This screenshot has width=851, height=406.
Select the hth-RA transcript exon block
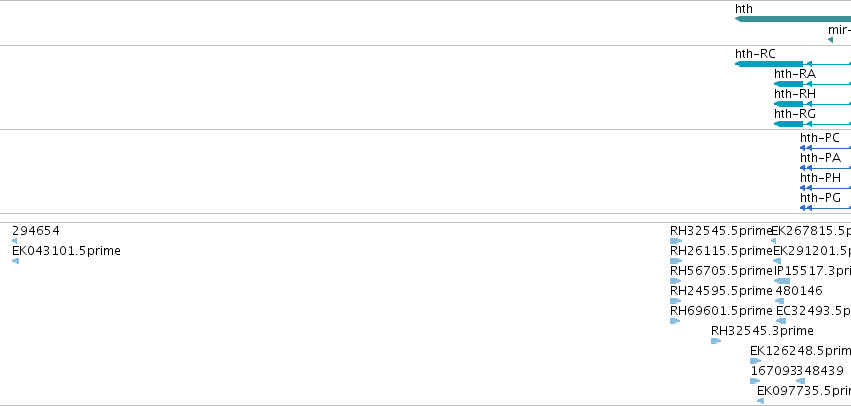click(789, 84)
